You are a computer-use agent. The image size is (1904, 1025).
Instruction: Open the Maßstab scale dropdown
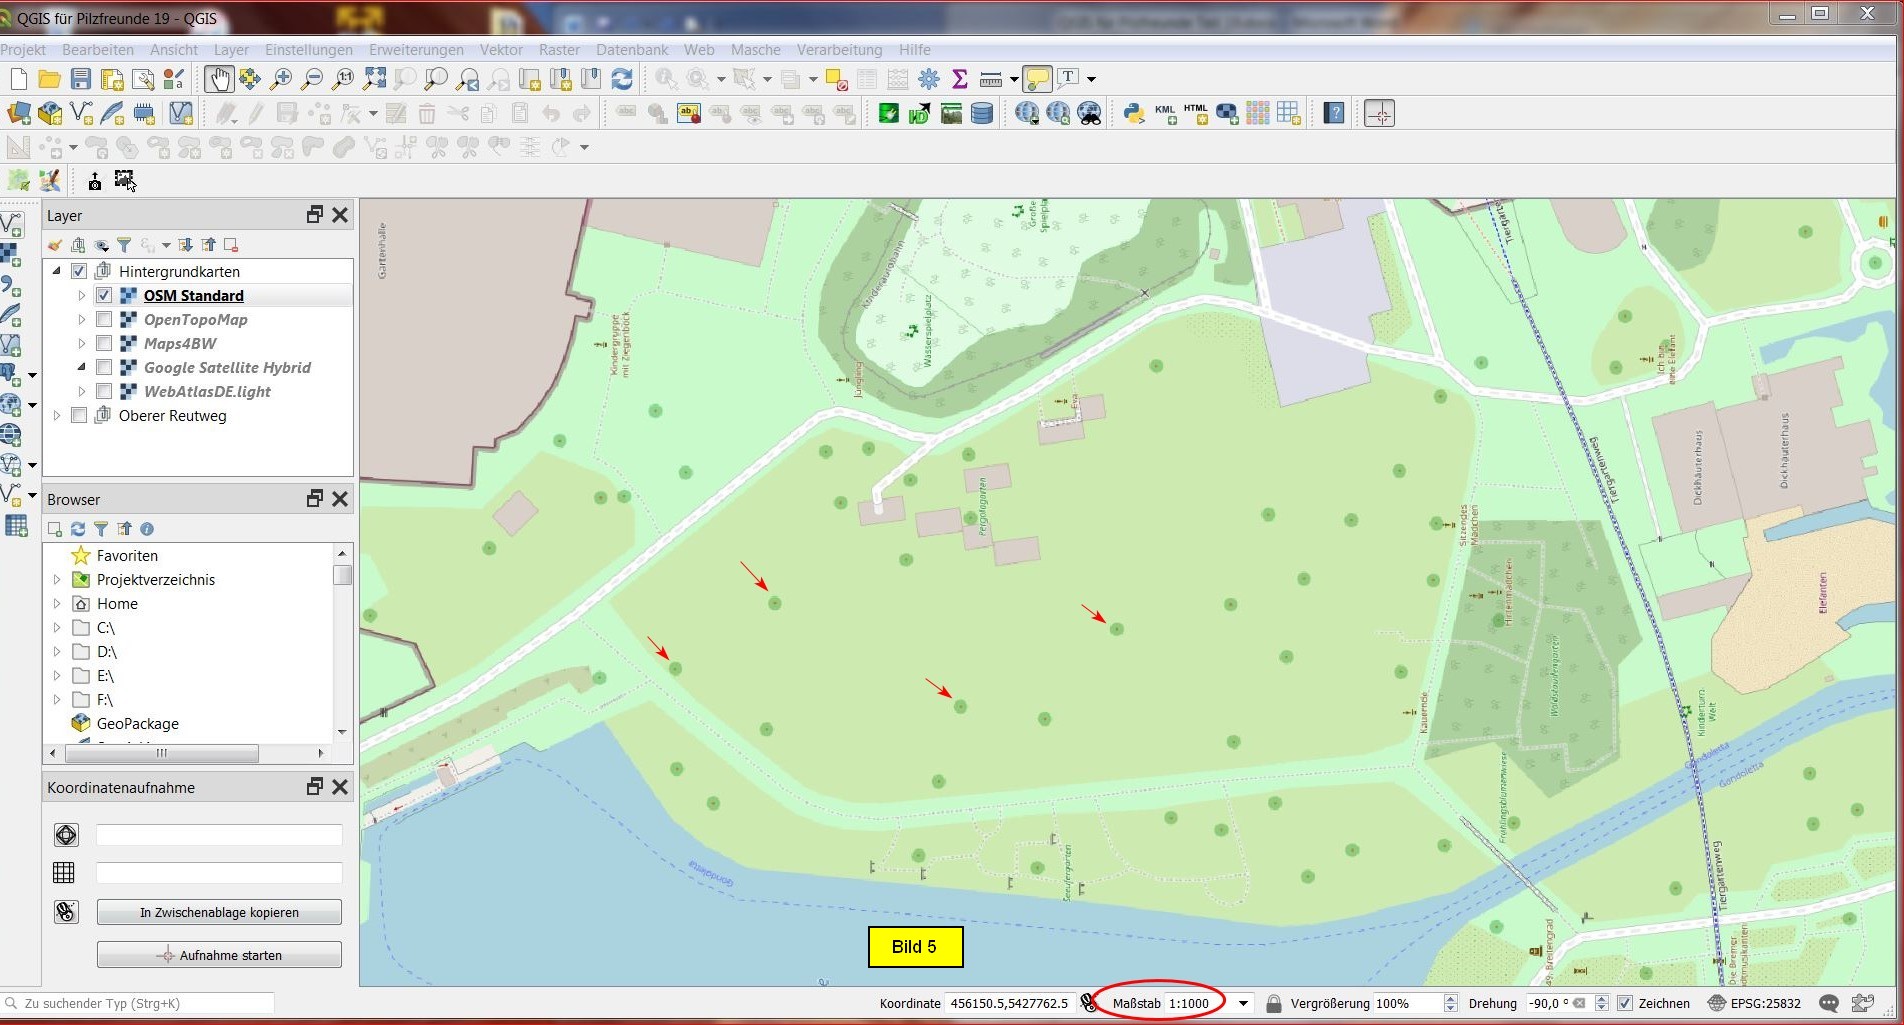tap(1243, 1003)
